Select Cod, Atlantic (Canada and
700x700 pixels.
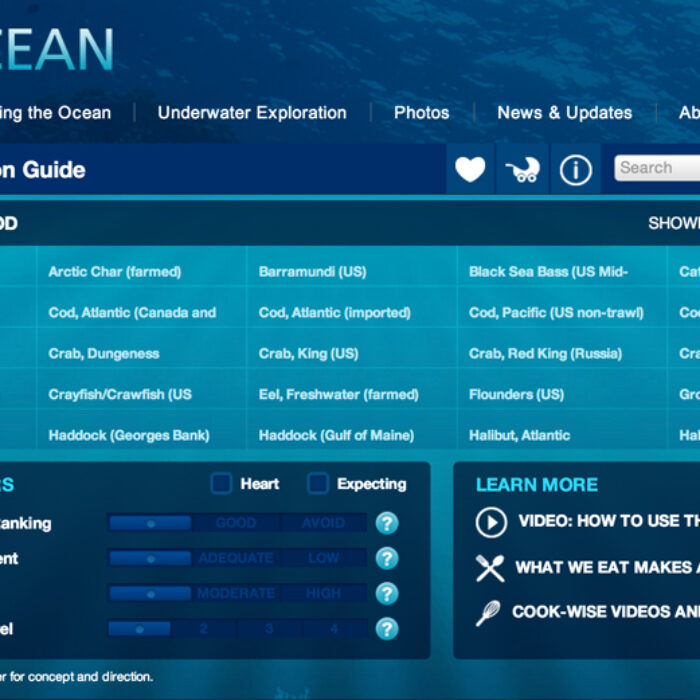tap(132, 312)
